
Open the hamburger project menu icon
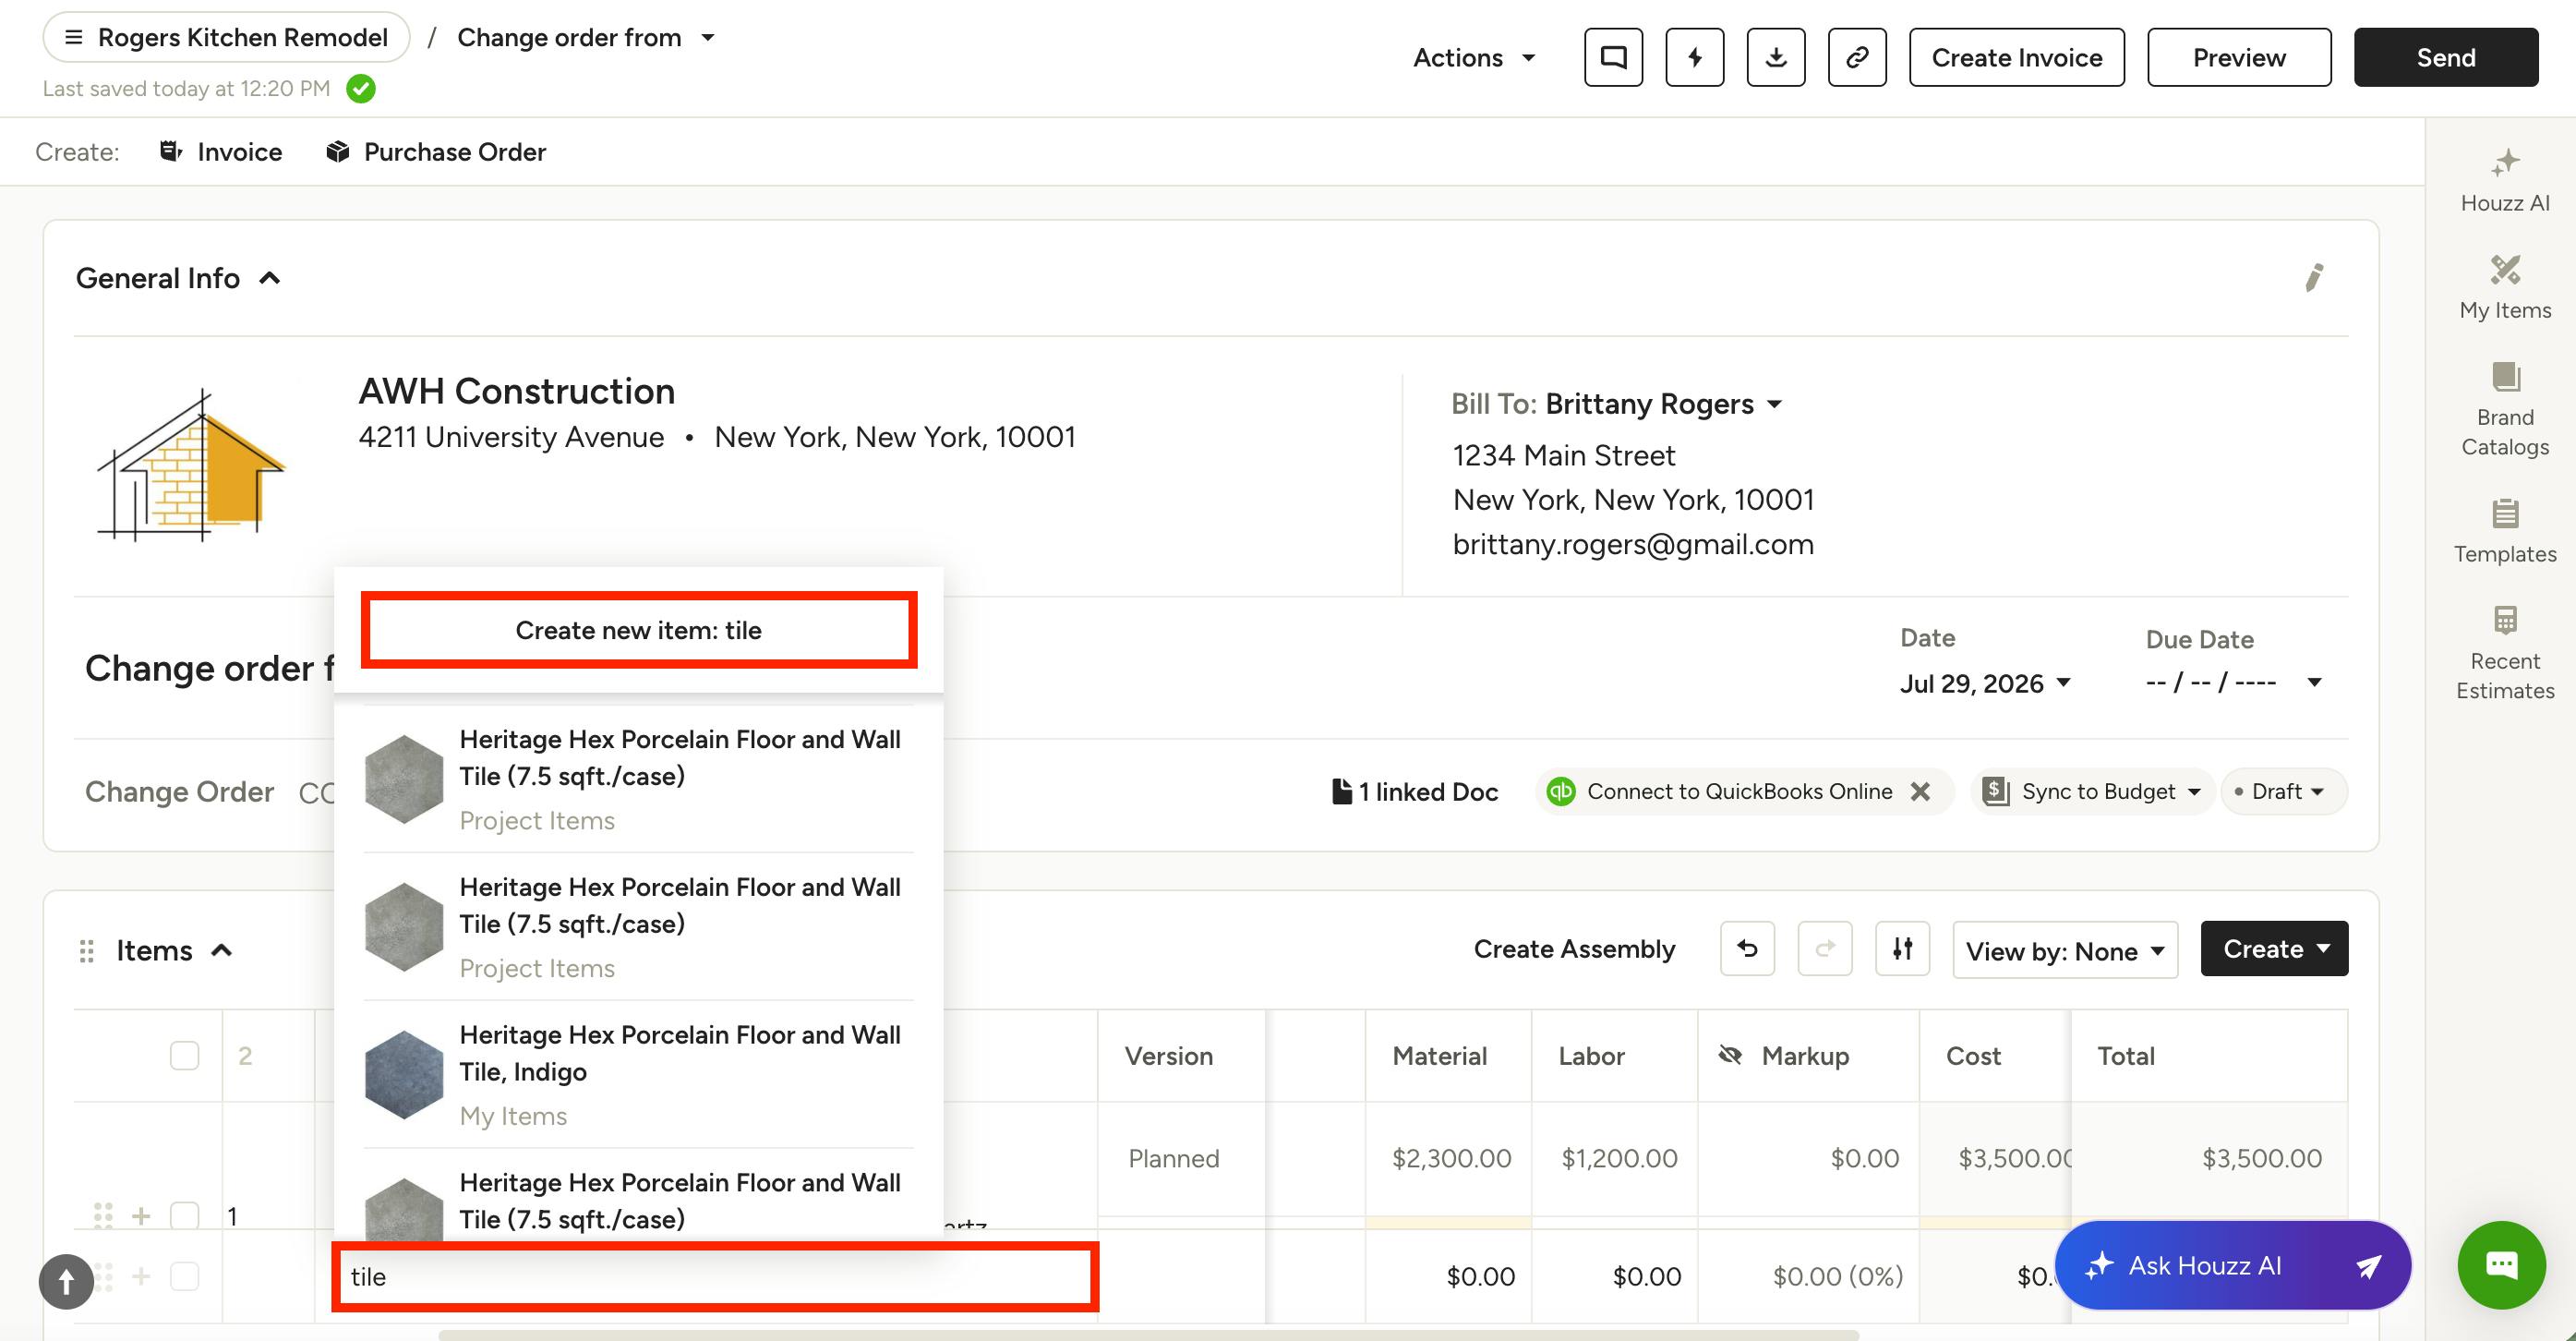[x=73, y=37]
